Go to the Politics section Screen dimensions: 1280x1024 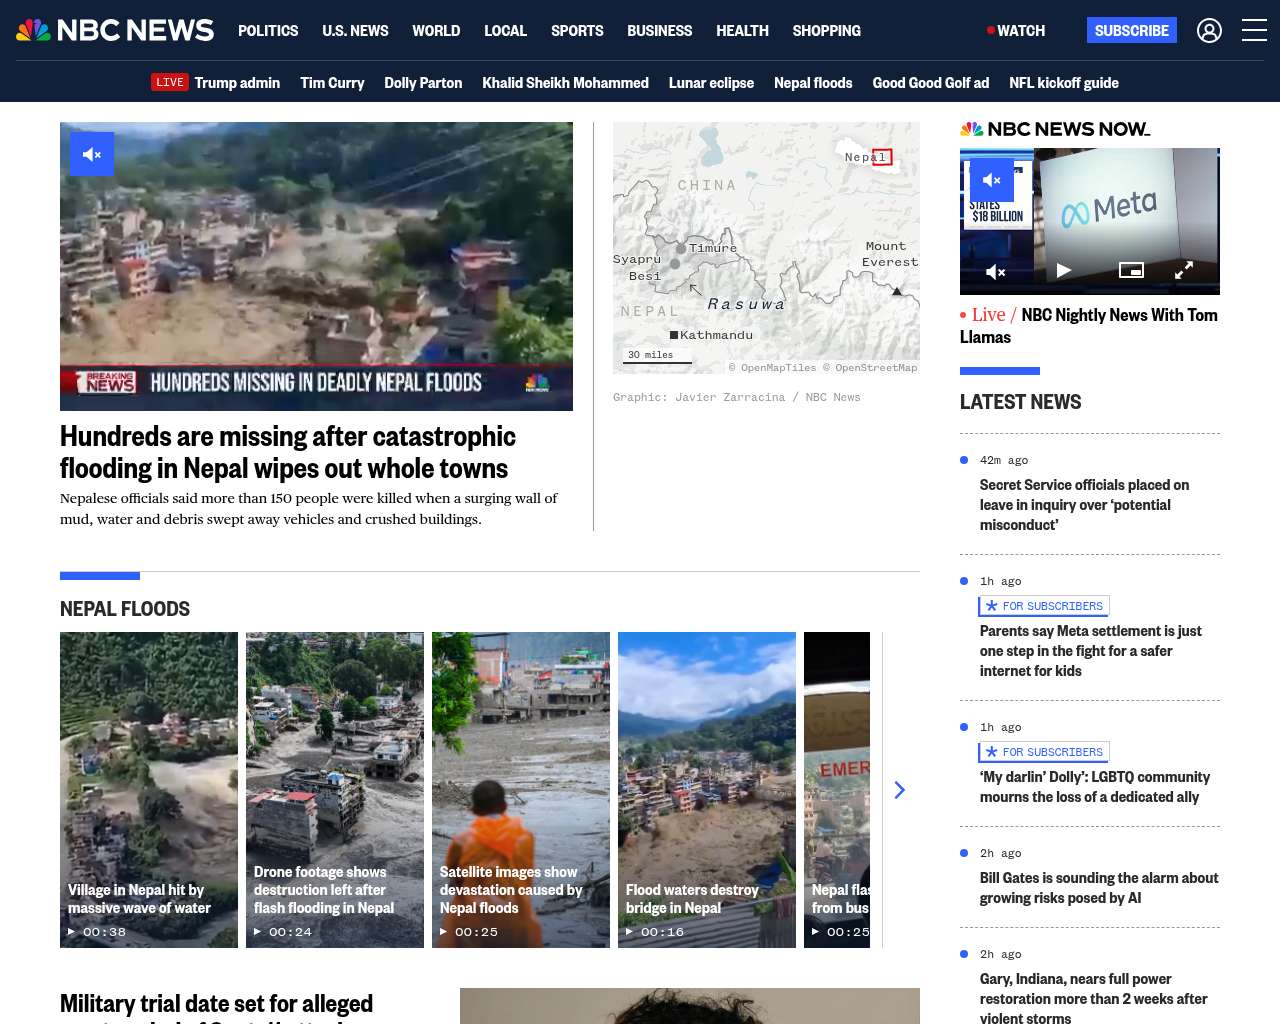pos(268,31)
